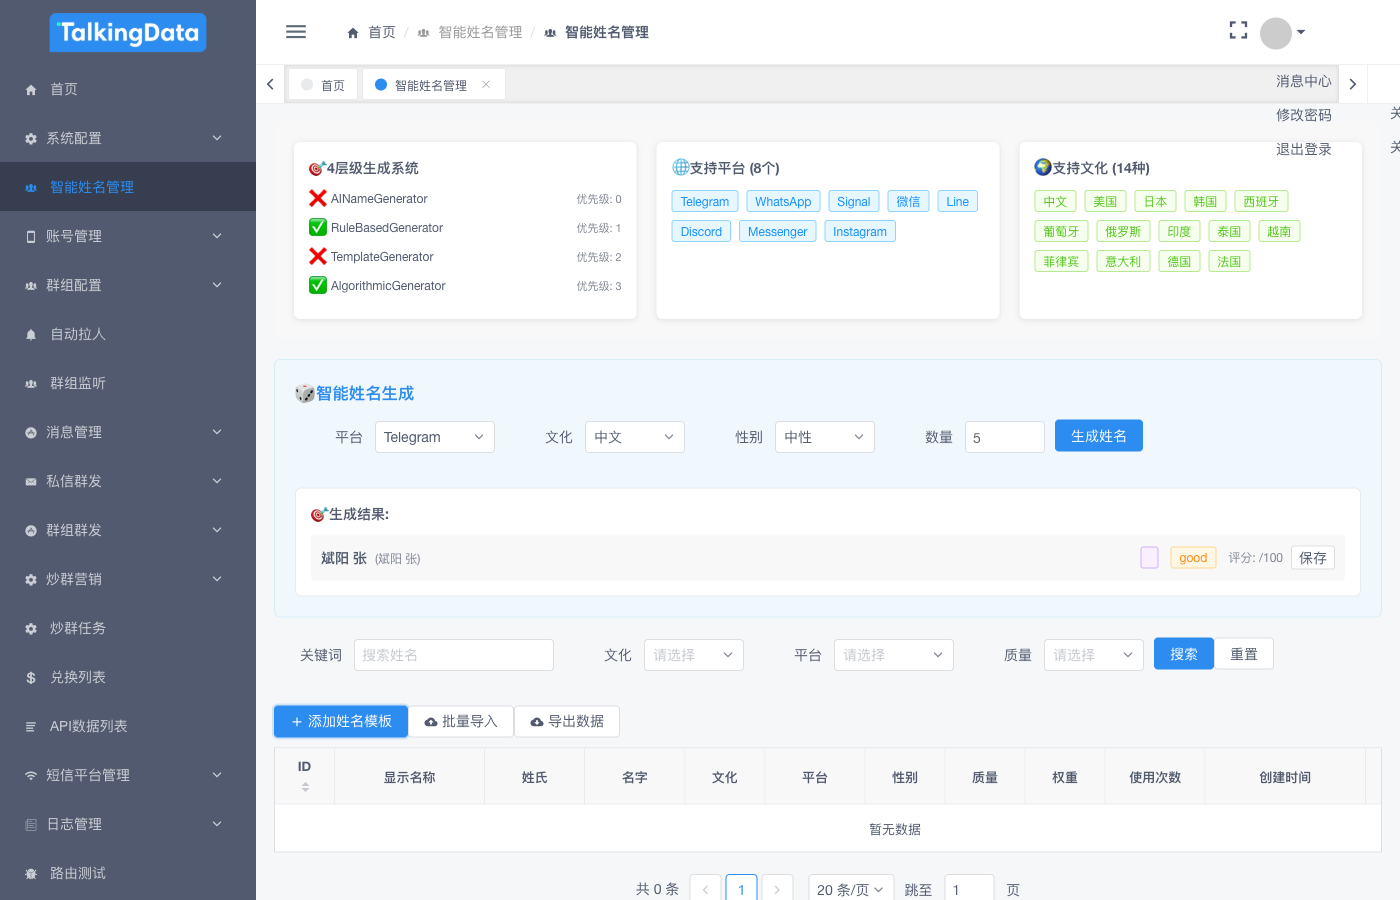1400x900 pixels.
Task: Switch to the 首页 tab
Action: point(325,85)
